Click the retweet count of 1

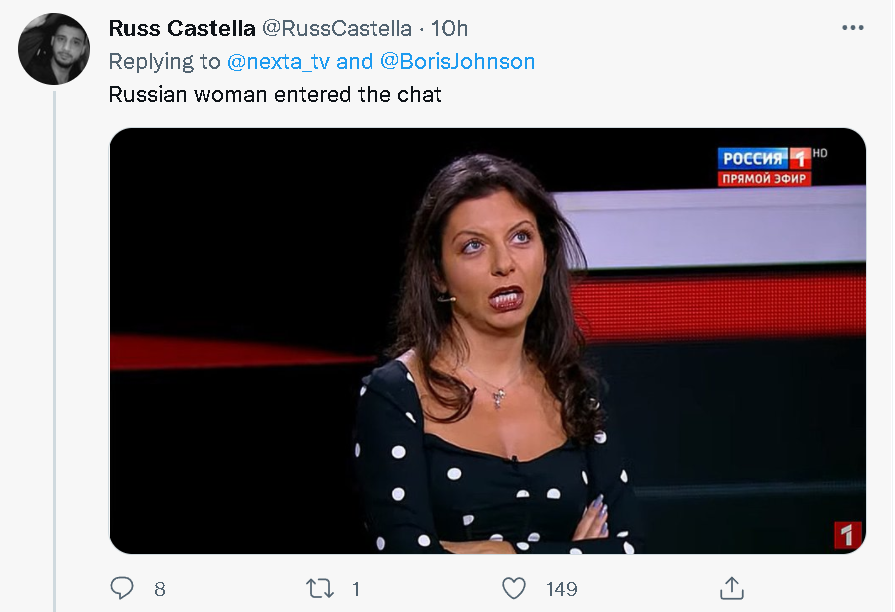tap(356, 589)
